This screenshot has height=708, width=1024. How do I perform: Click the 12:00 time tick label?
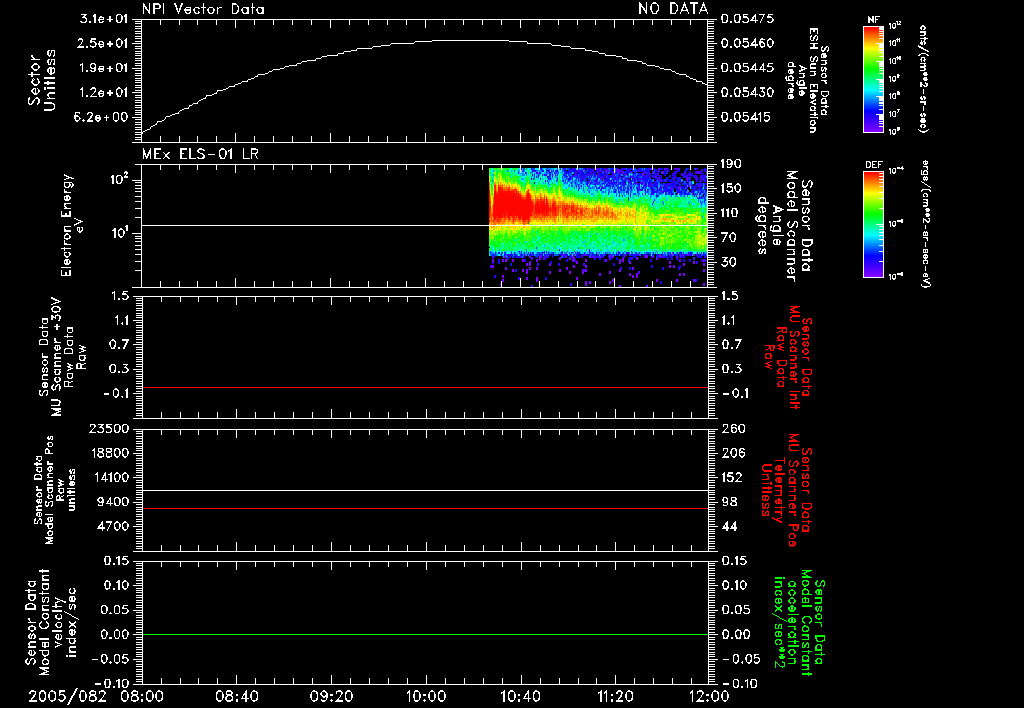pyautogui.click(x=709, y=696)
